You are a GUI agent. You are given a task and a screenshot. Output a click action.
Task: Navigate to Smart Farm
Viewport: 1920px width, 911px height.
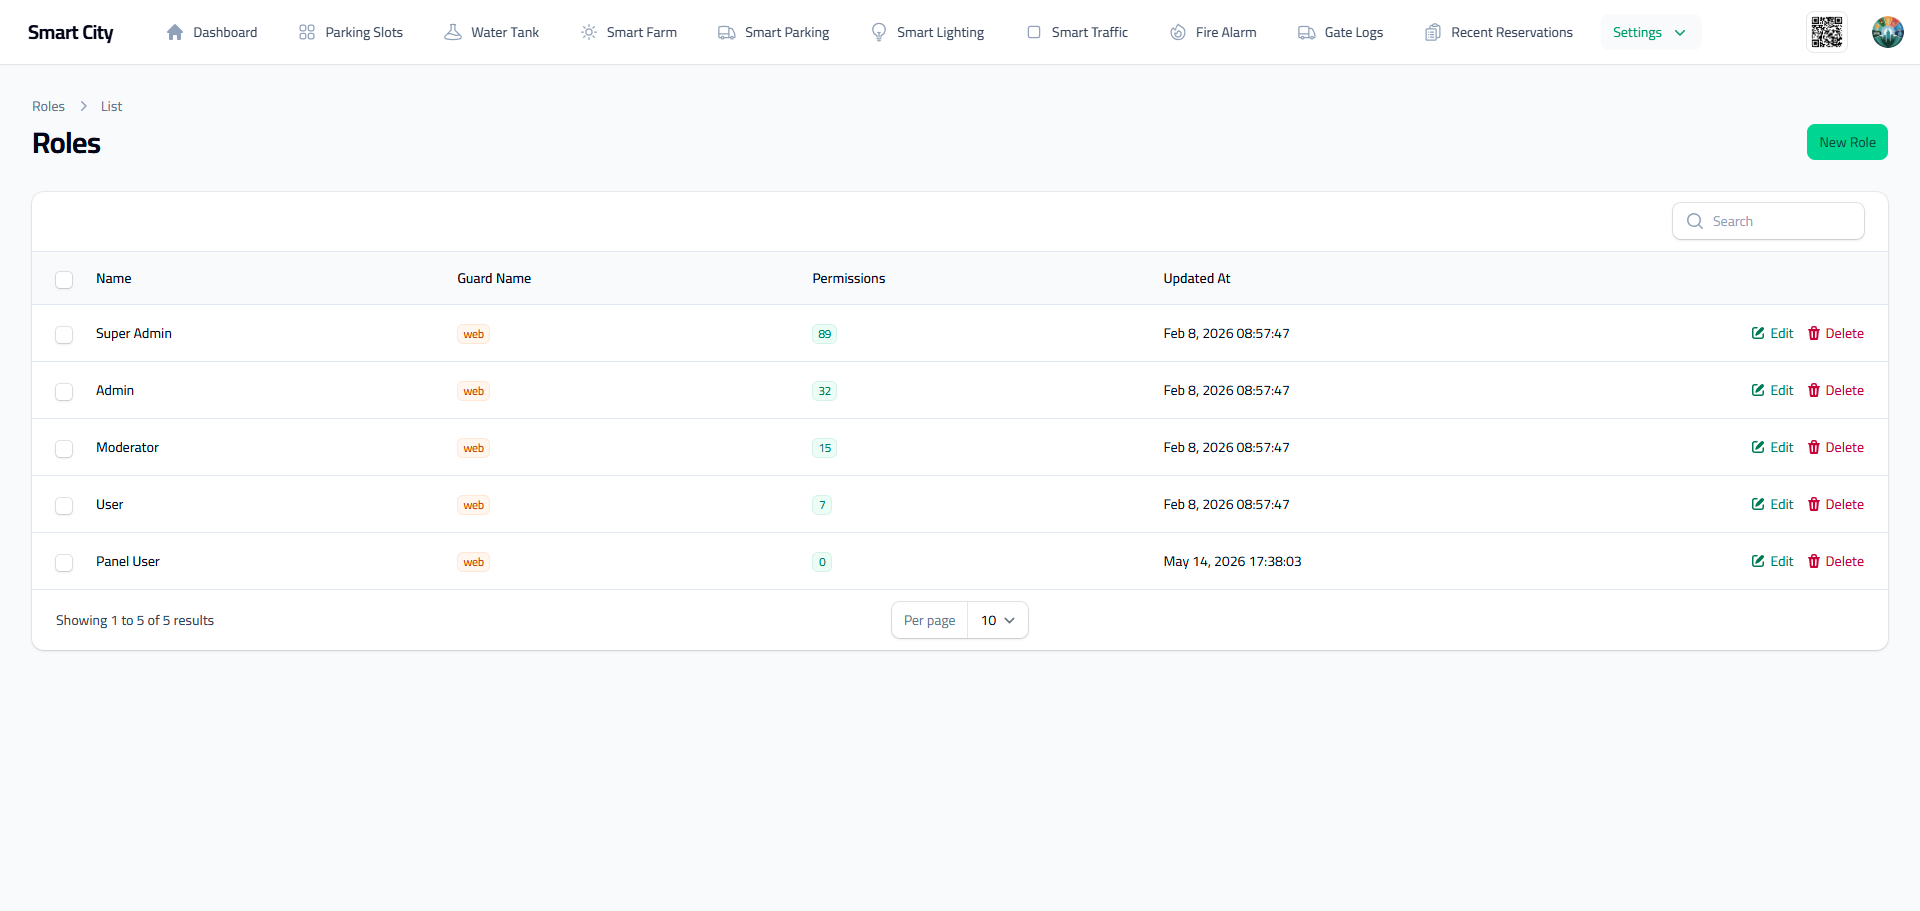coord(629,32)
